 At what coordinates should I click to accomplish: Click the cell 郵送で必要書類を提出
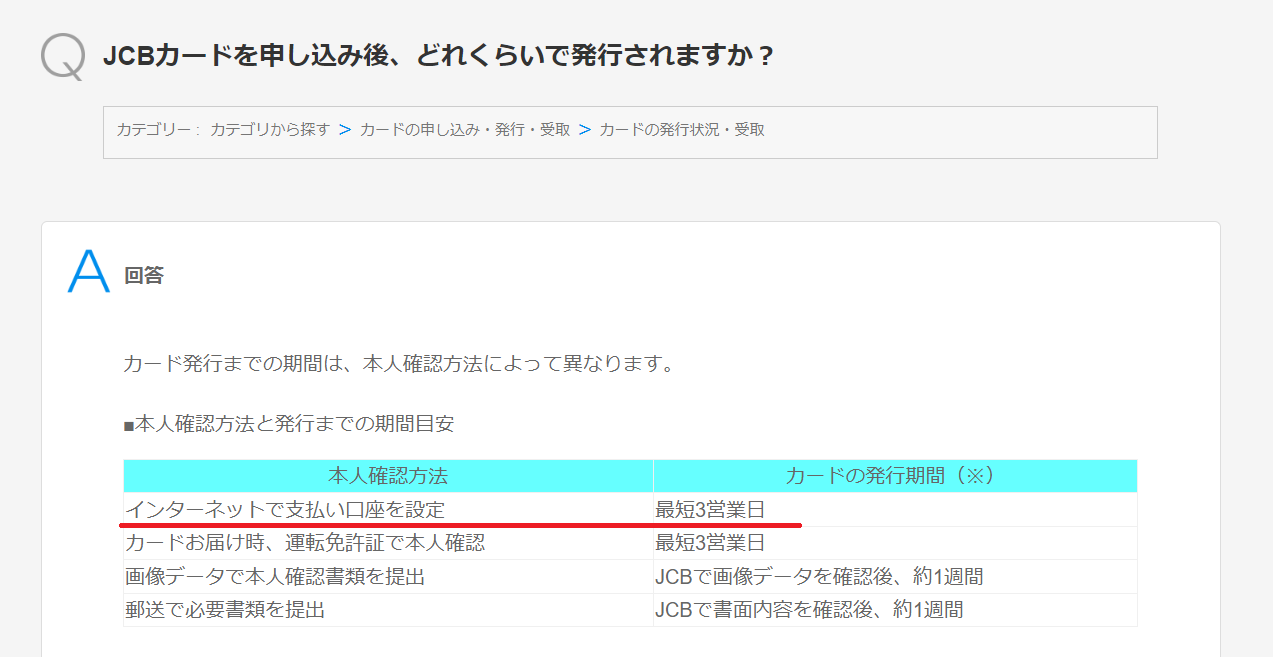tap(388, 609)
